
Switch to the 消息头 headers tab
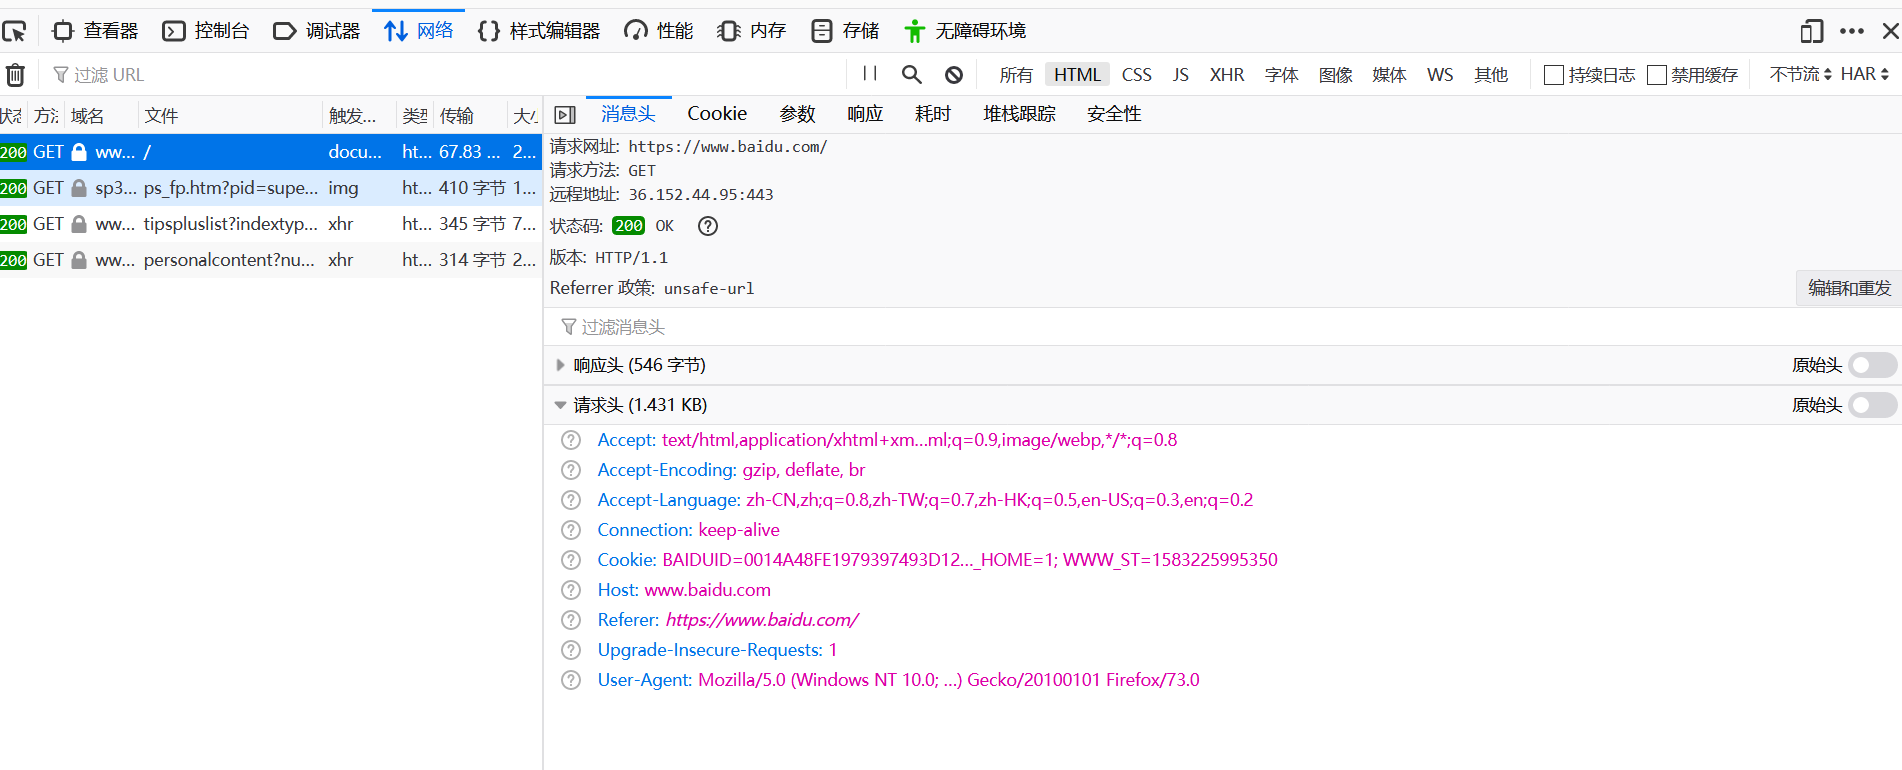pyautogui.click(x=628, y=114)
